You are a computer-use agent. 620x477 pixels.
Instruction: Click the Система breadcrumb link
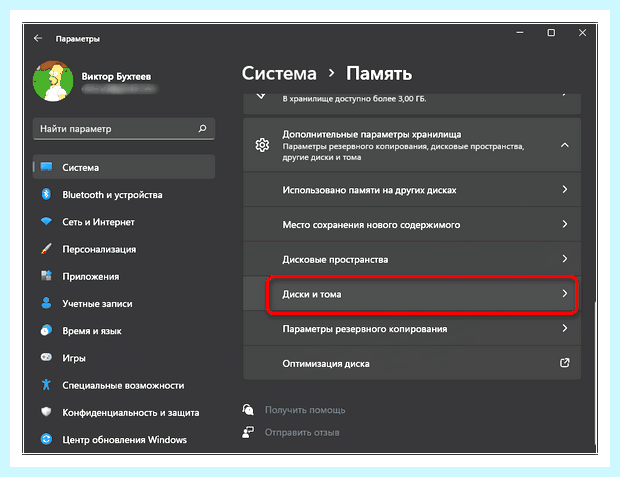(279, 74)
